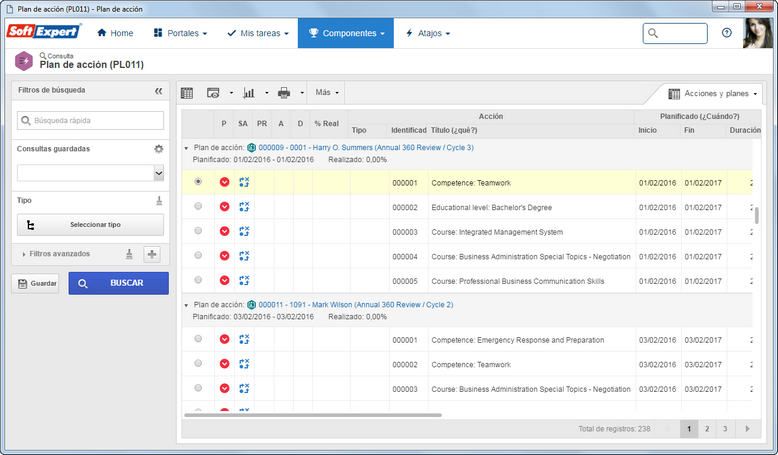Click the red priority icon for Competence: Teamwork 000001
The height and width of the screenshot is (455, 778).
(225, 182)
